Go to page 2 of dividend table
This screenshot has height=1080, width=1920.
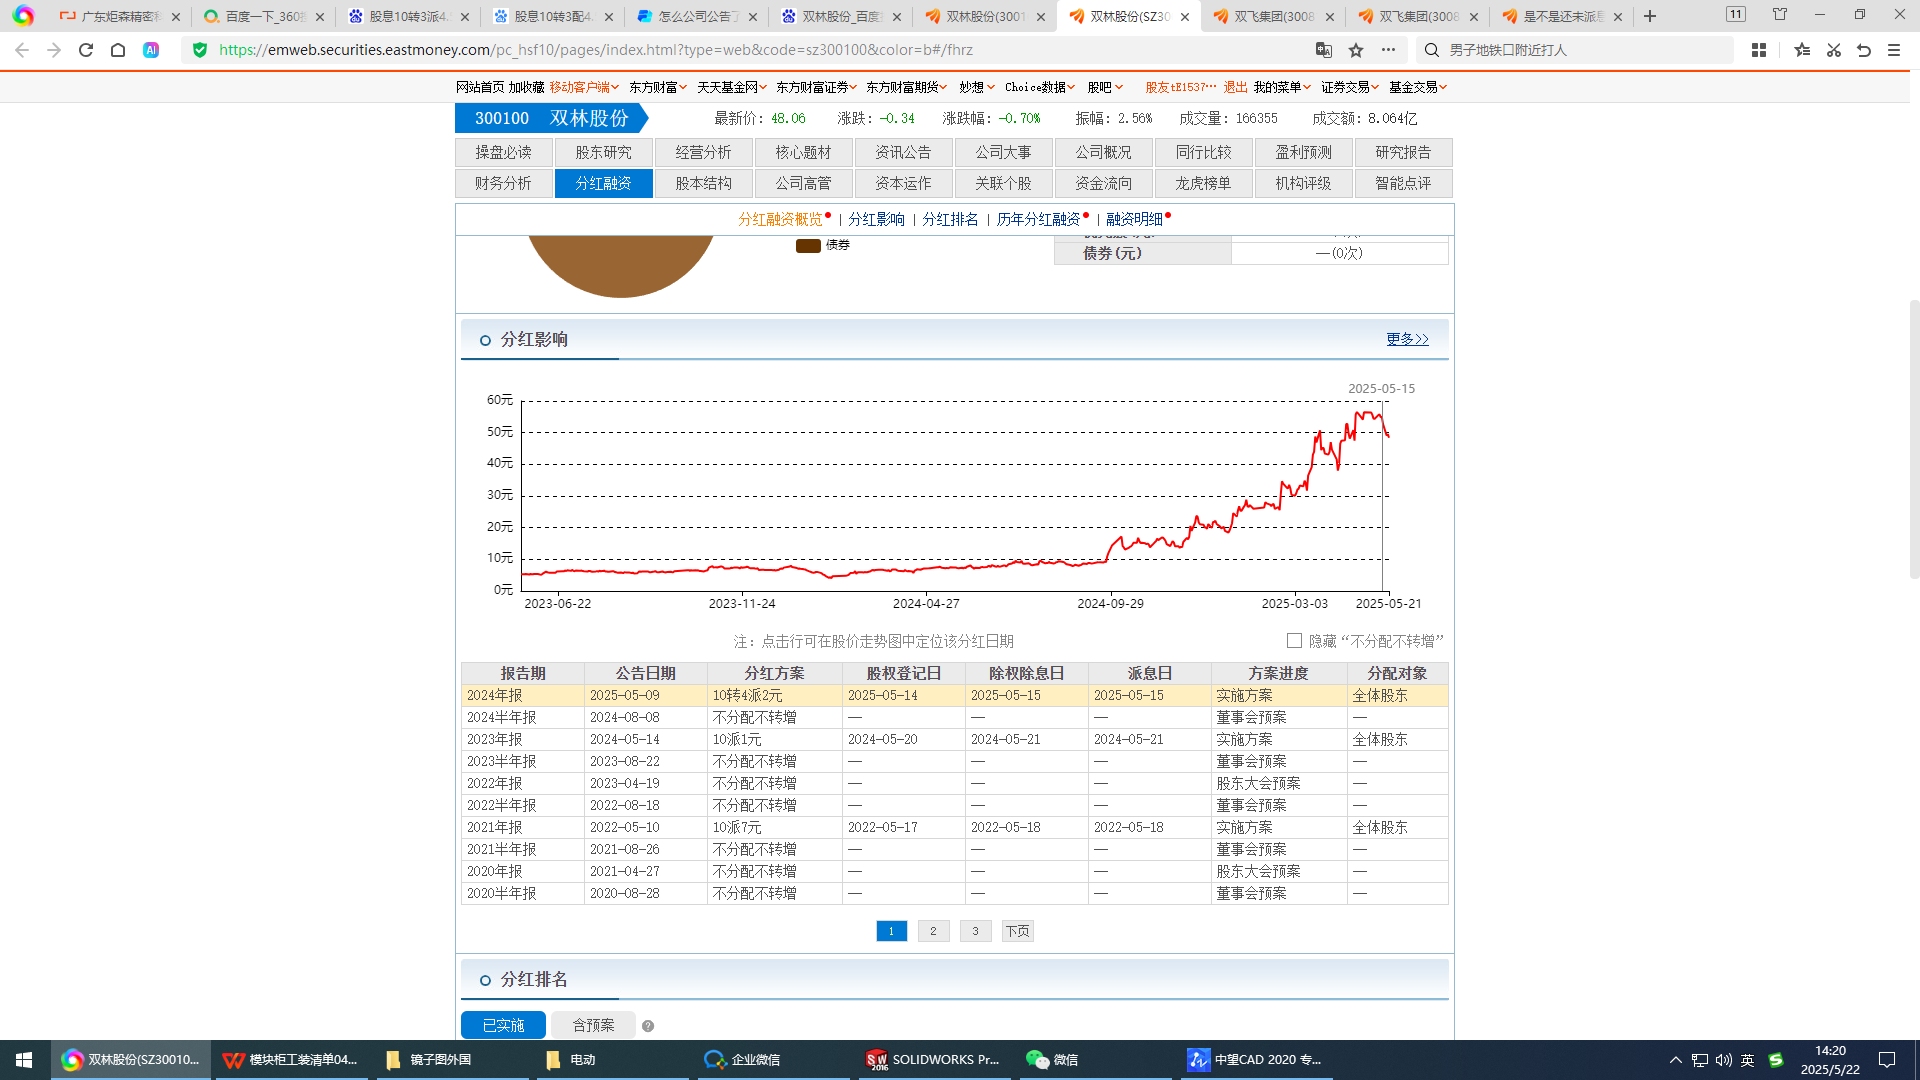pos(933,932)
